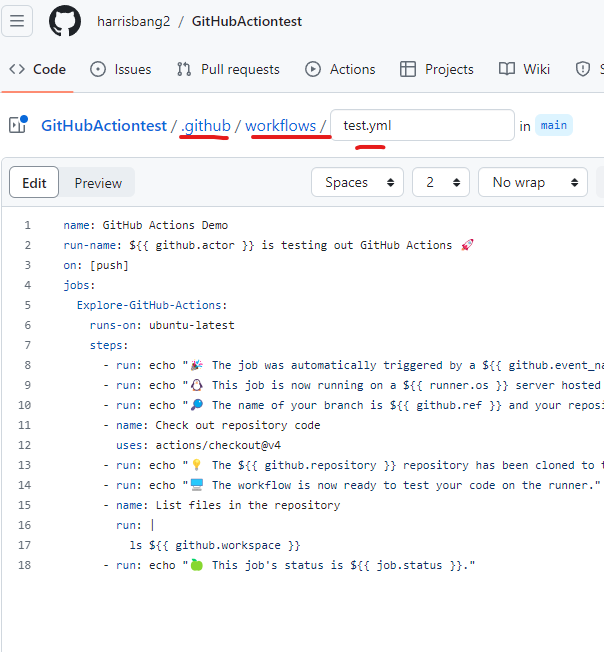The image size is (604, 652).
Task: Go to GitHub homepage via Octocat logo
Action: 65,21
